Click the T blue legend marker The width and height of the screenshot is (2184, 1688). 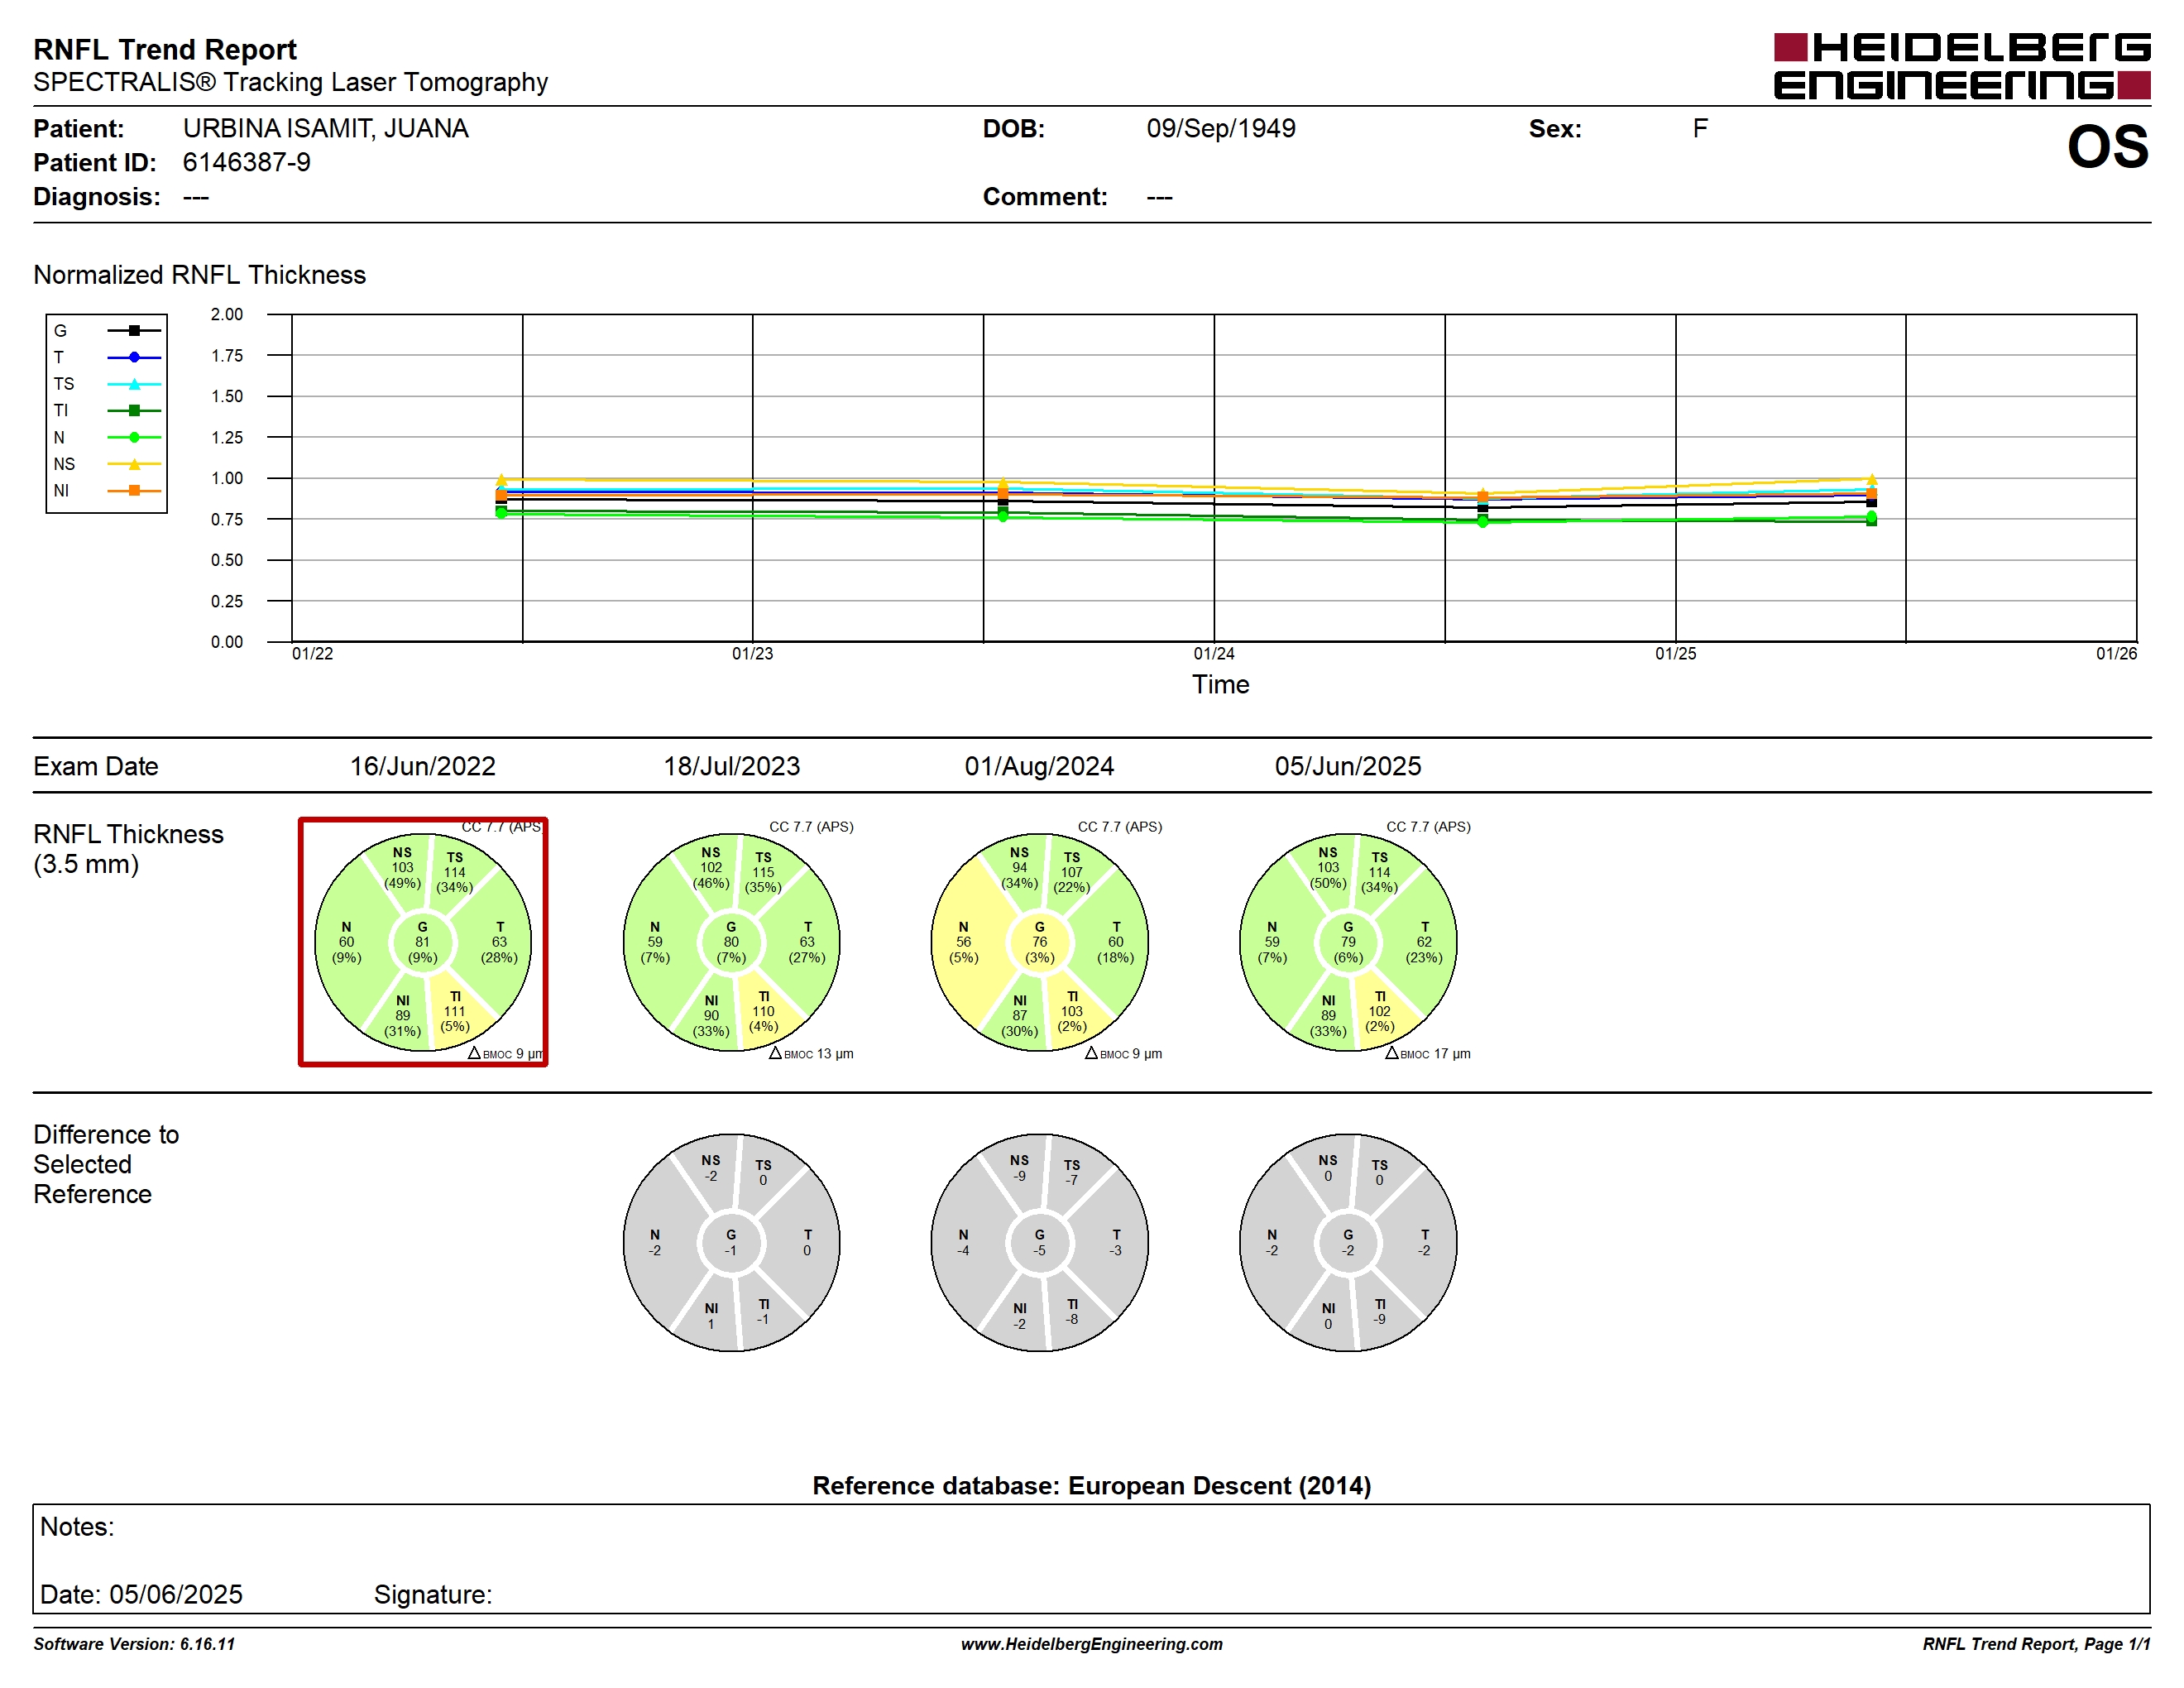click(134, 357)
